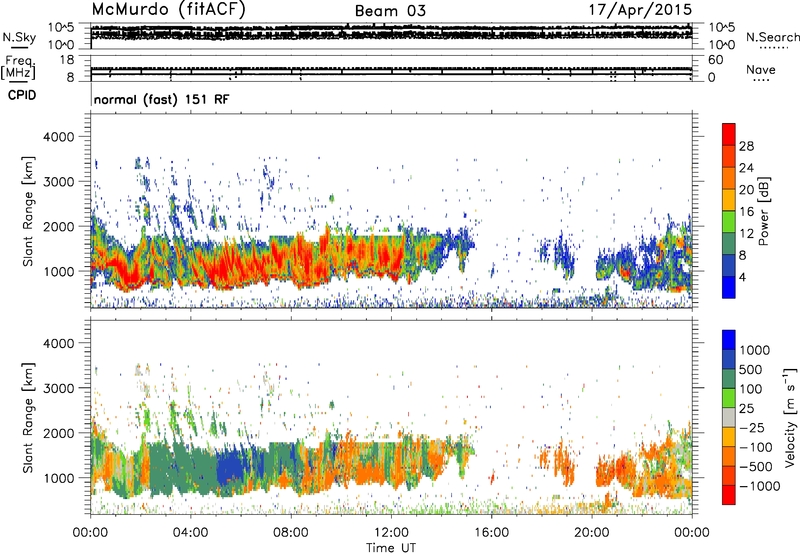
Task: Click the 'McMurdo (fitACF)' title text
Action: (x=168, y=10)
